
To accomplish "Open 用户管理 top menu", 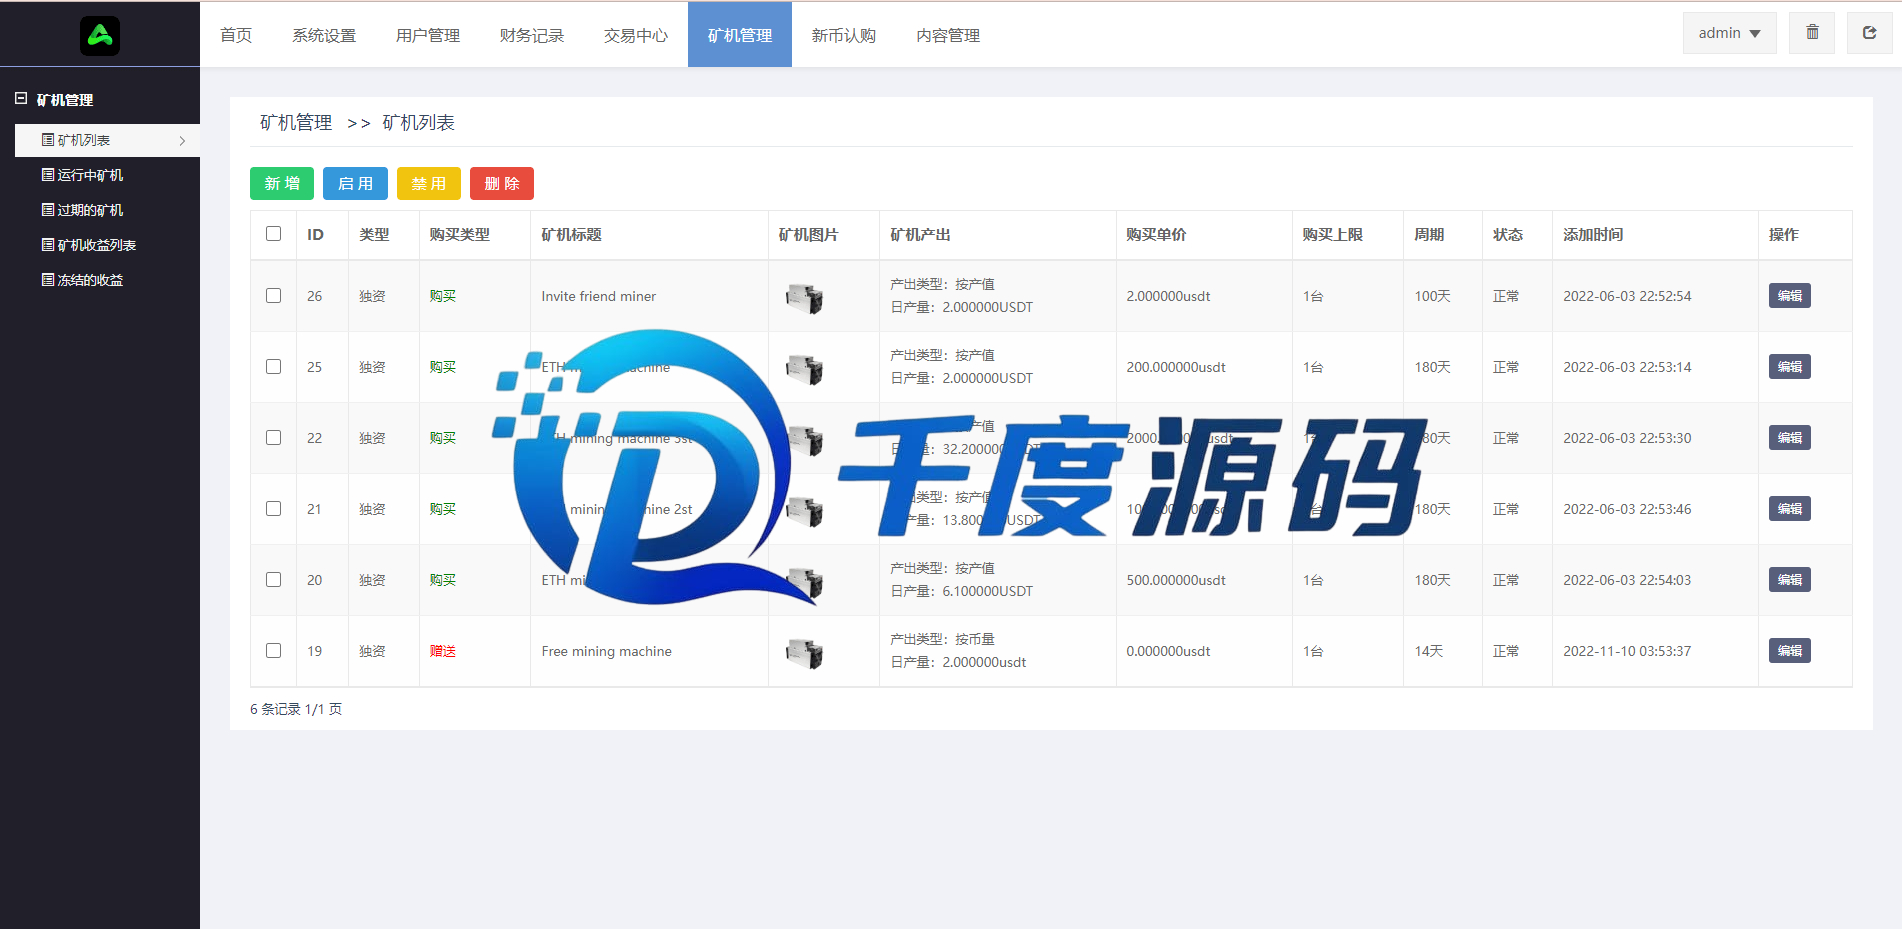I will click(428, 35).
